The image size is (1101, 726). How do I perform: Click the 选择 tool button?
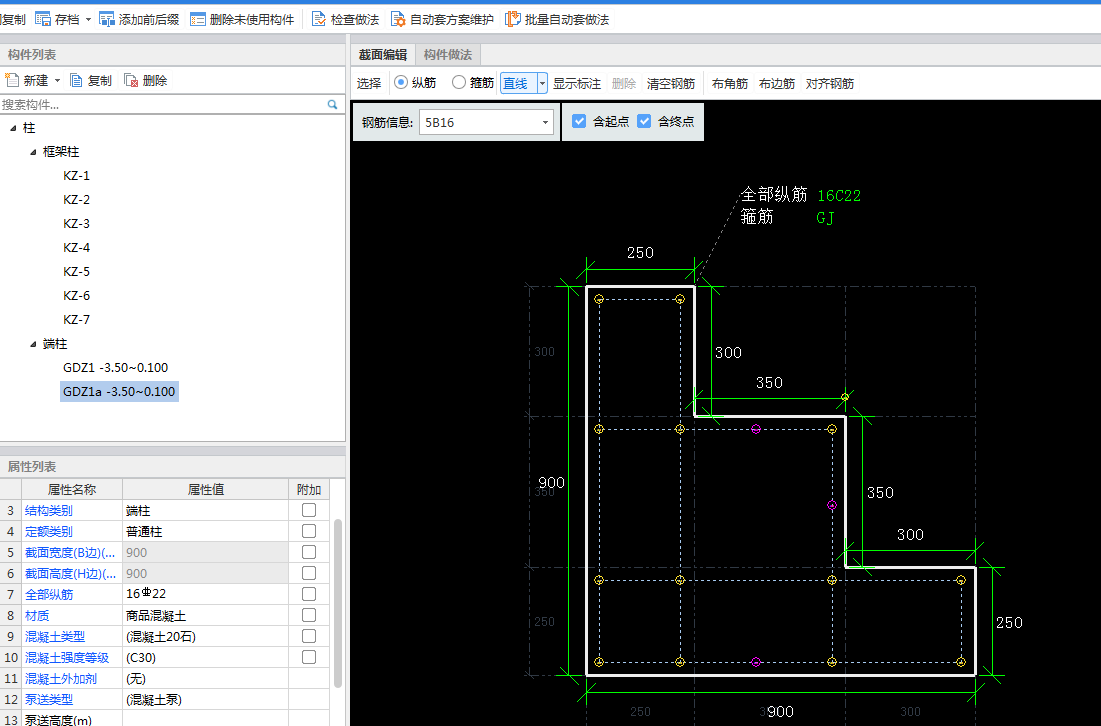(369, 84)
